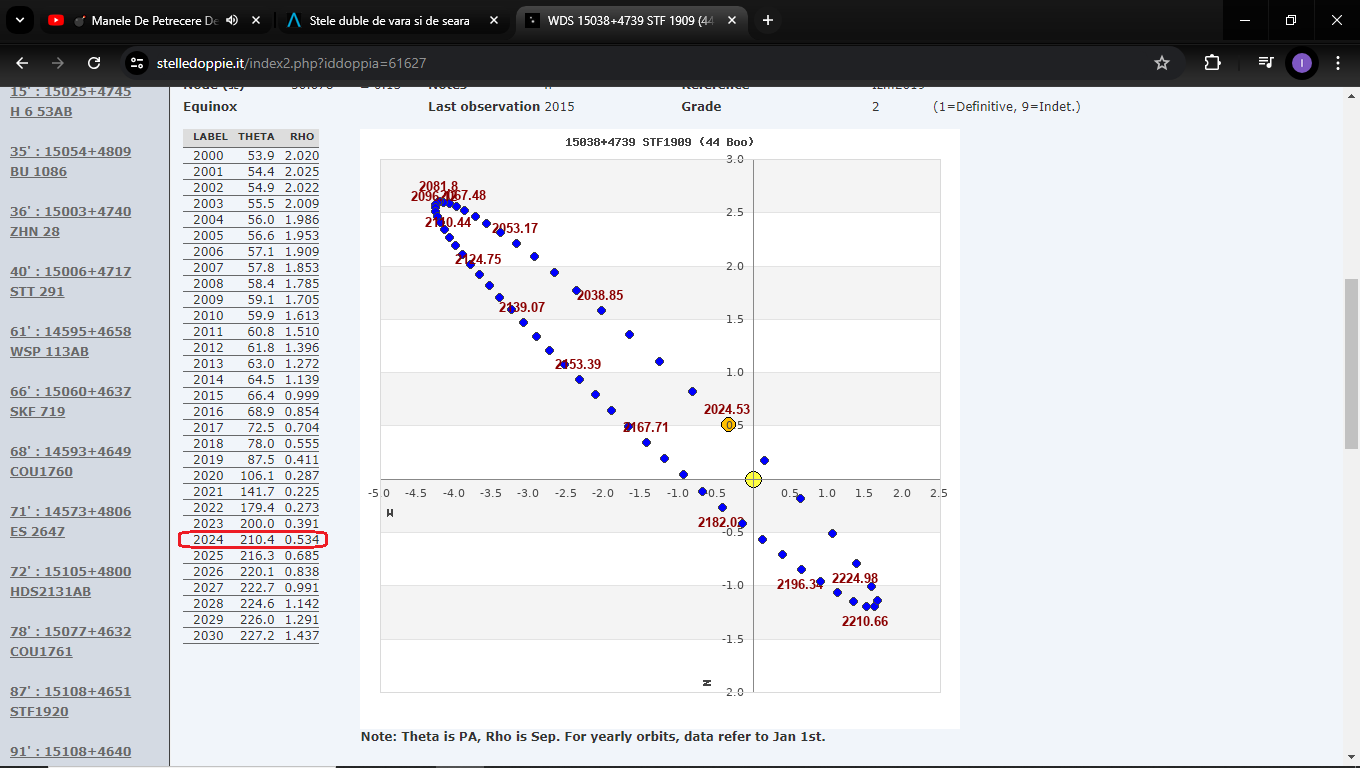Open the 14593+4649 COU1760 link
The height and width of the screenshot is (768, 1360).
[70, 461]
